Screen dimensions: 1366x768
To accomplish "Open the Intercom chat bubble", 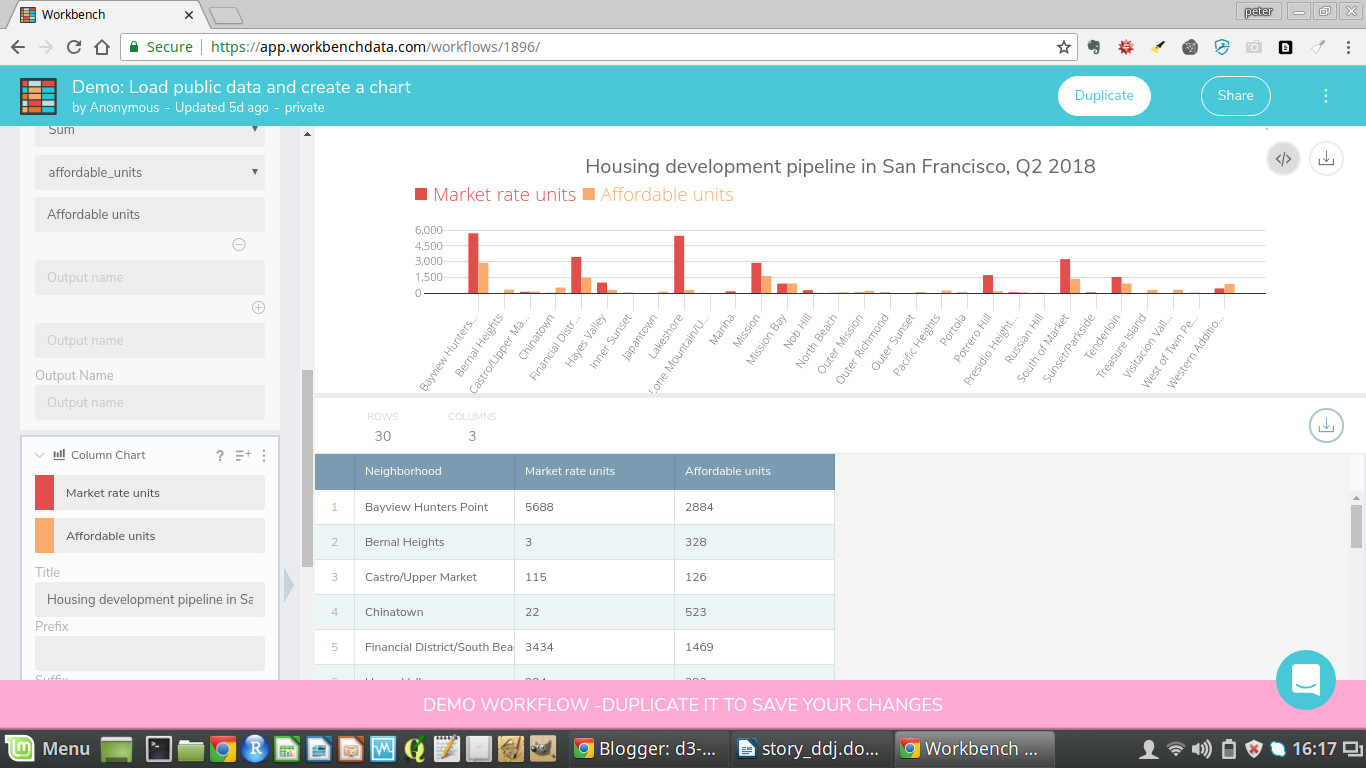I will pos(1306,680).
